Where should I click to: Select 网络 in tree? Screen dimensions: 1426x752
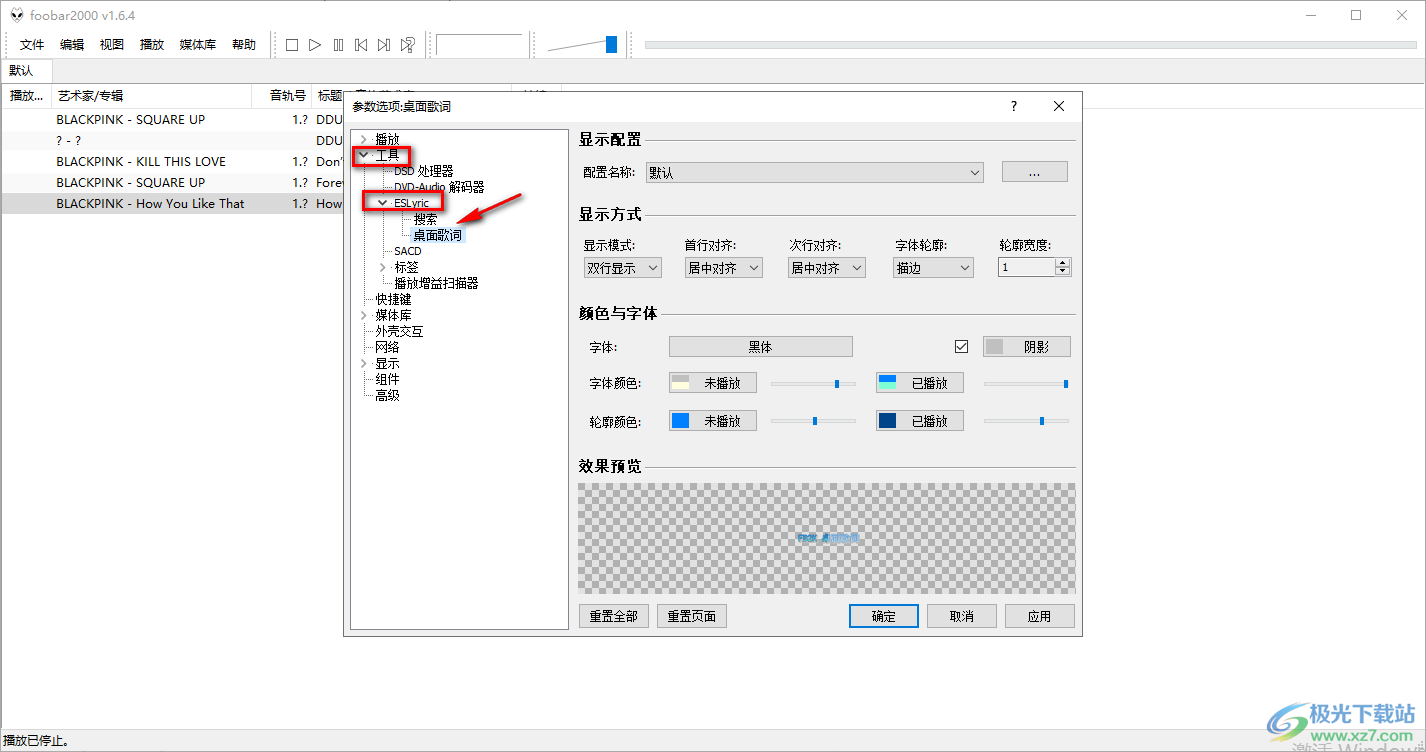point(387,347)
